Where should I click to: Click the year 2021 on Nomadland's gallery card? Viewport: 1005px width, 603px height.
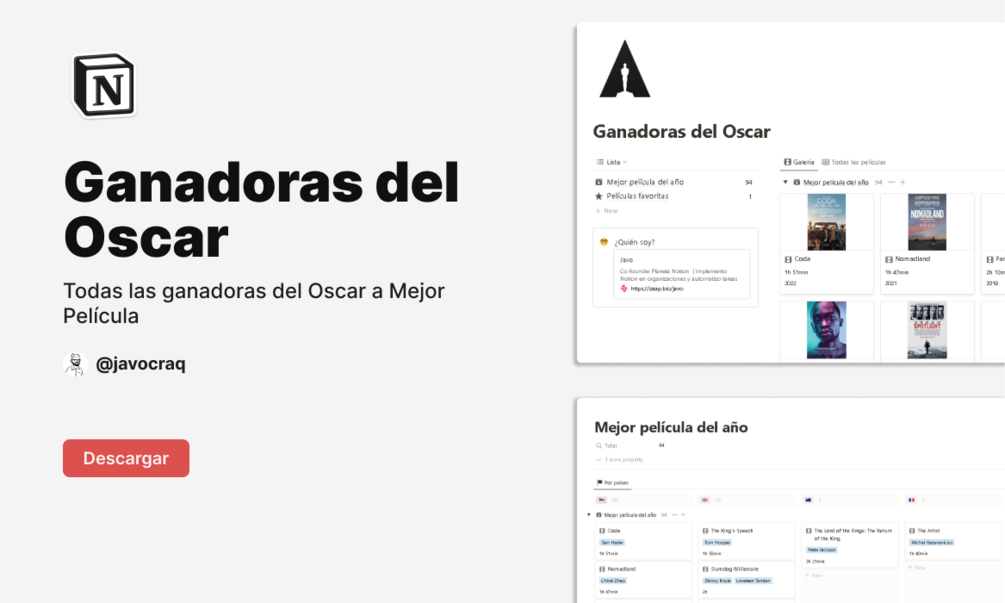891,283
